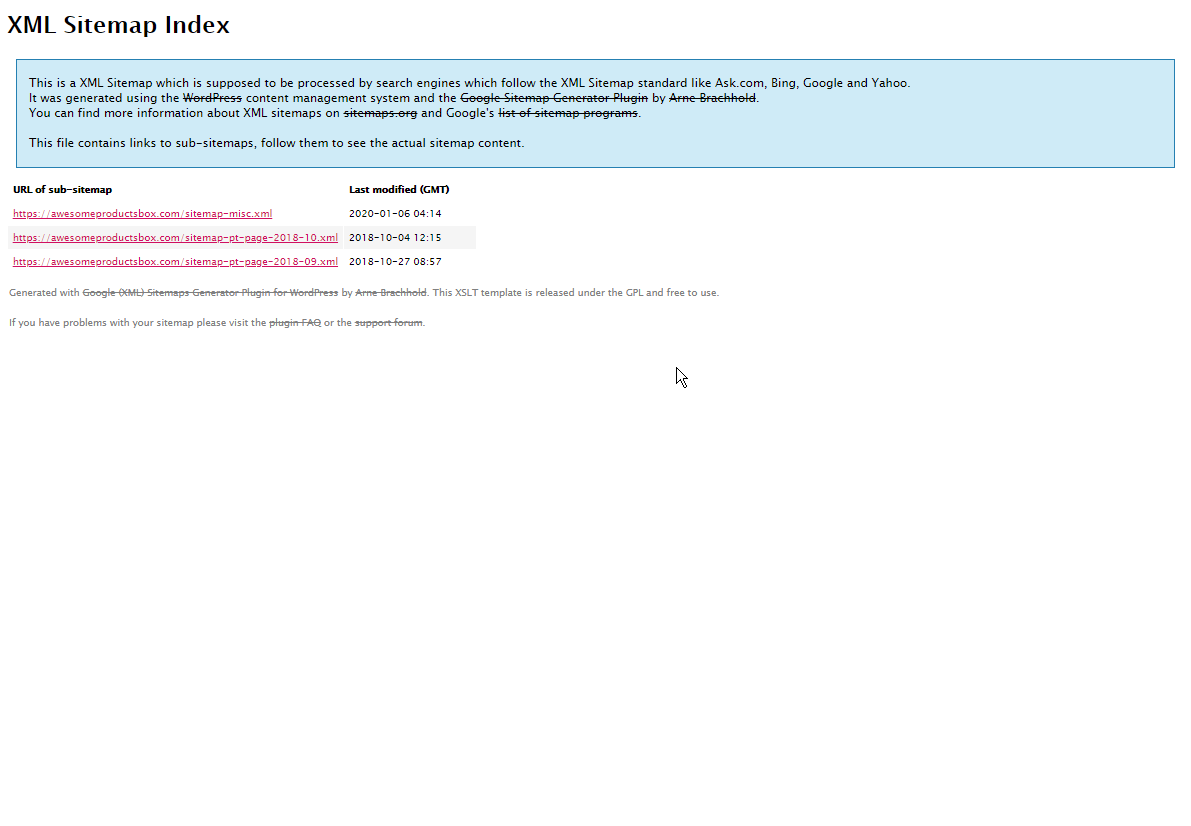Open the sitemap-pt-page-2018-10.xml link
Viewport: 1191px width, 826px height.
175,238
